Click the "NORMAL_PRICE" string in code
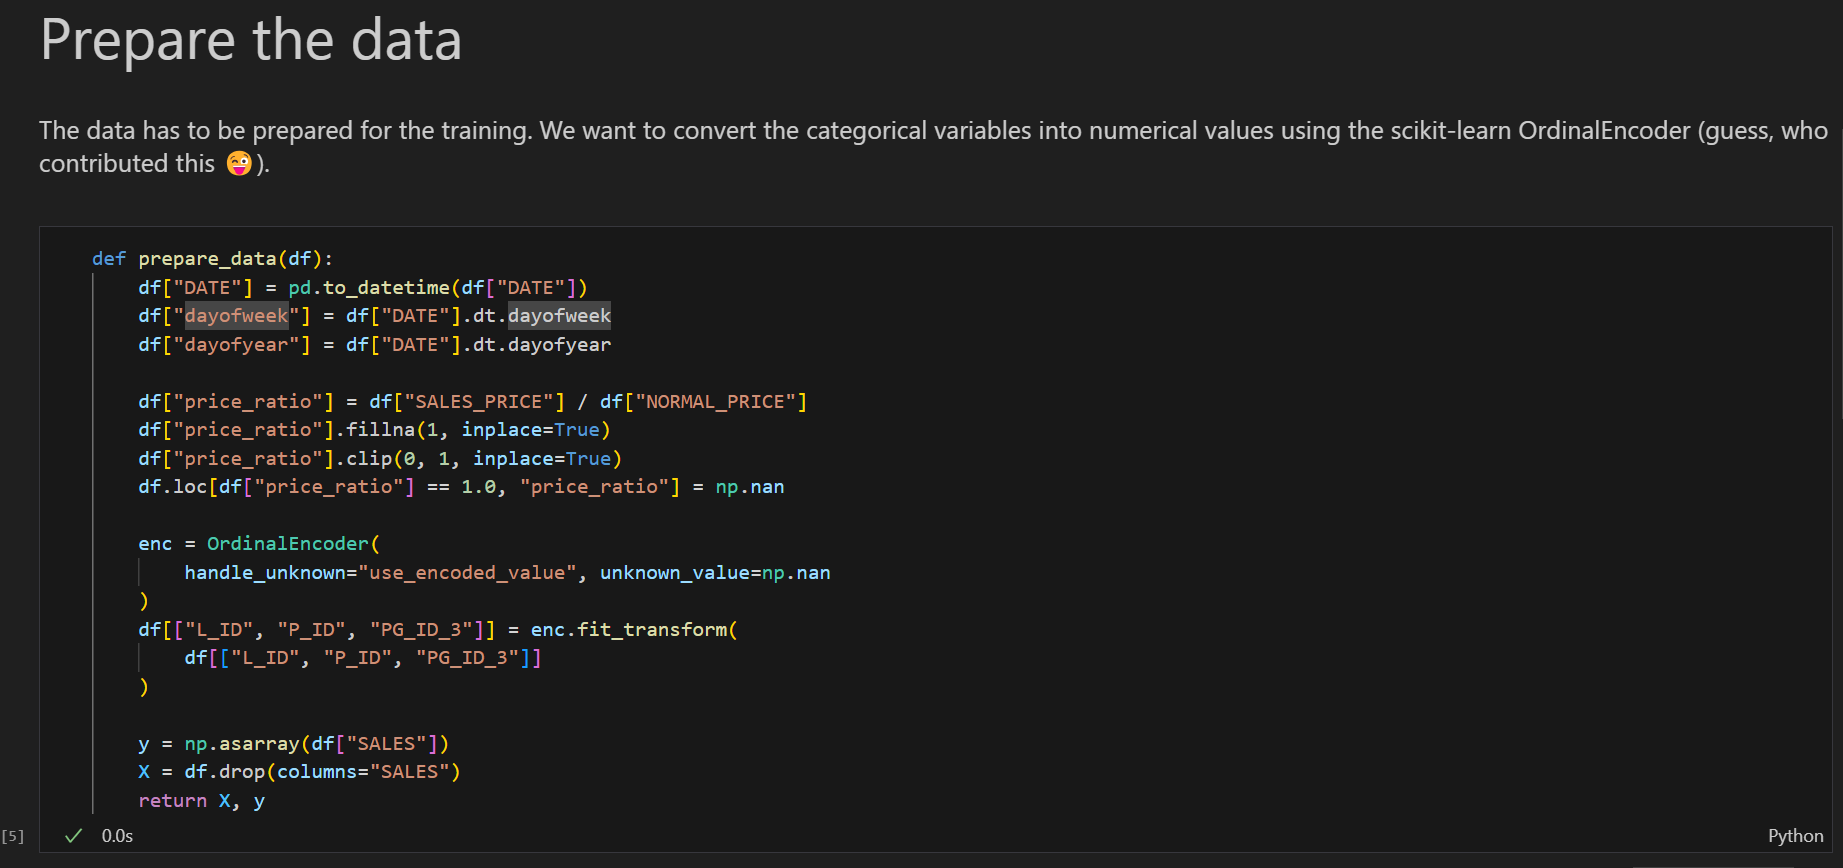This screenshot has width=1843, height=868. tap(715, 402)
